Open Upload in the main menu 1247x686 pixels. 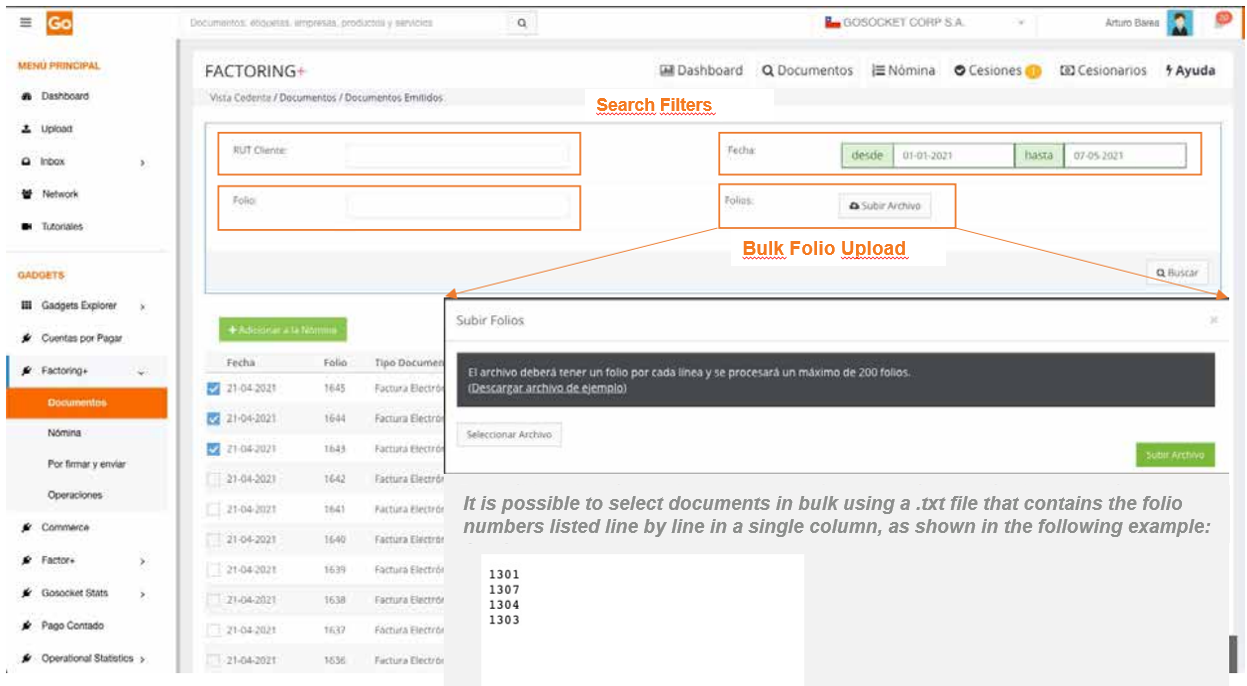coord(56,129)
